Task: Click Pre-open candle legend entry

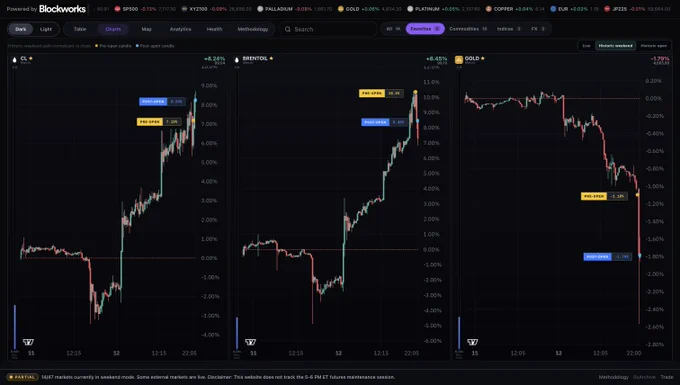Action: tap(113, 46)
